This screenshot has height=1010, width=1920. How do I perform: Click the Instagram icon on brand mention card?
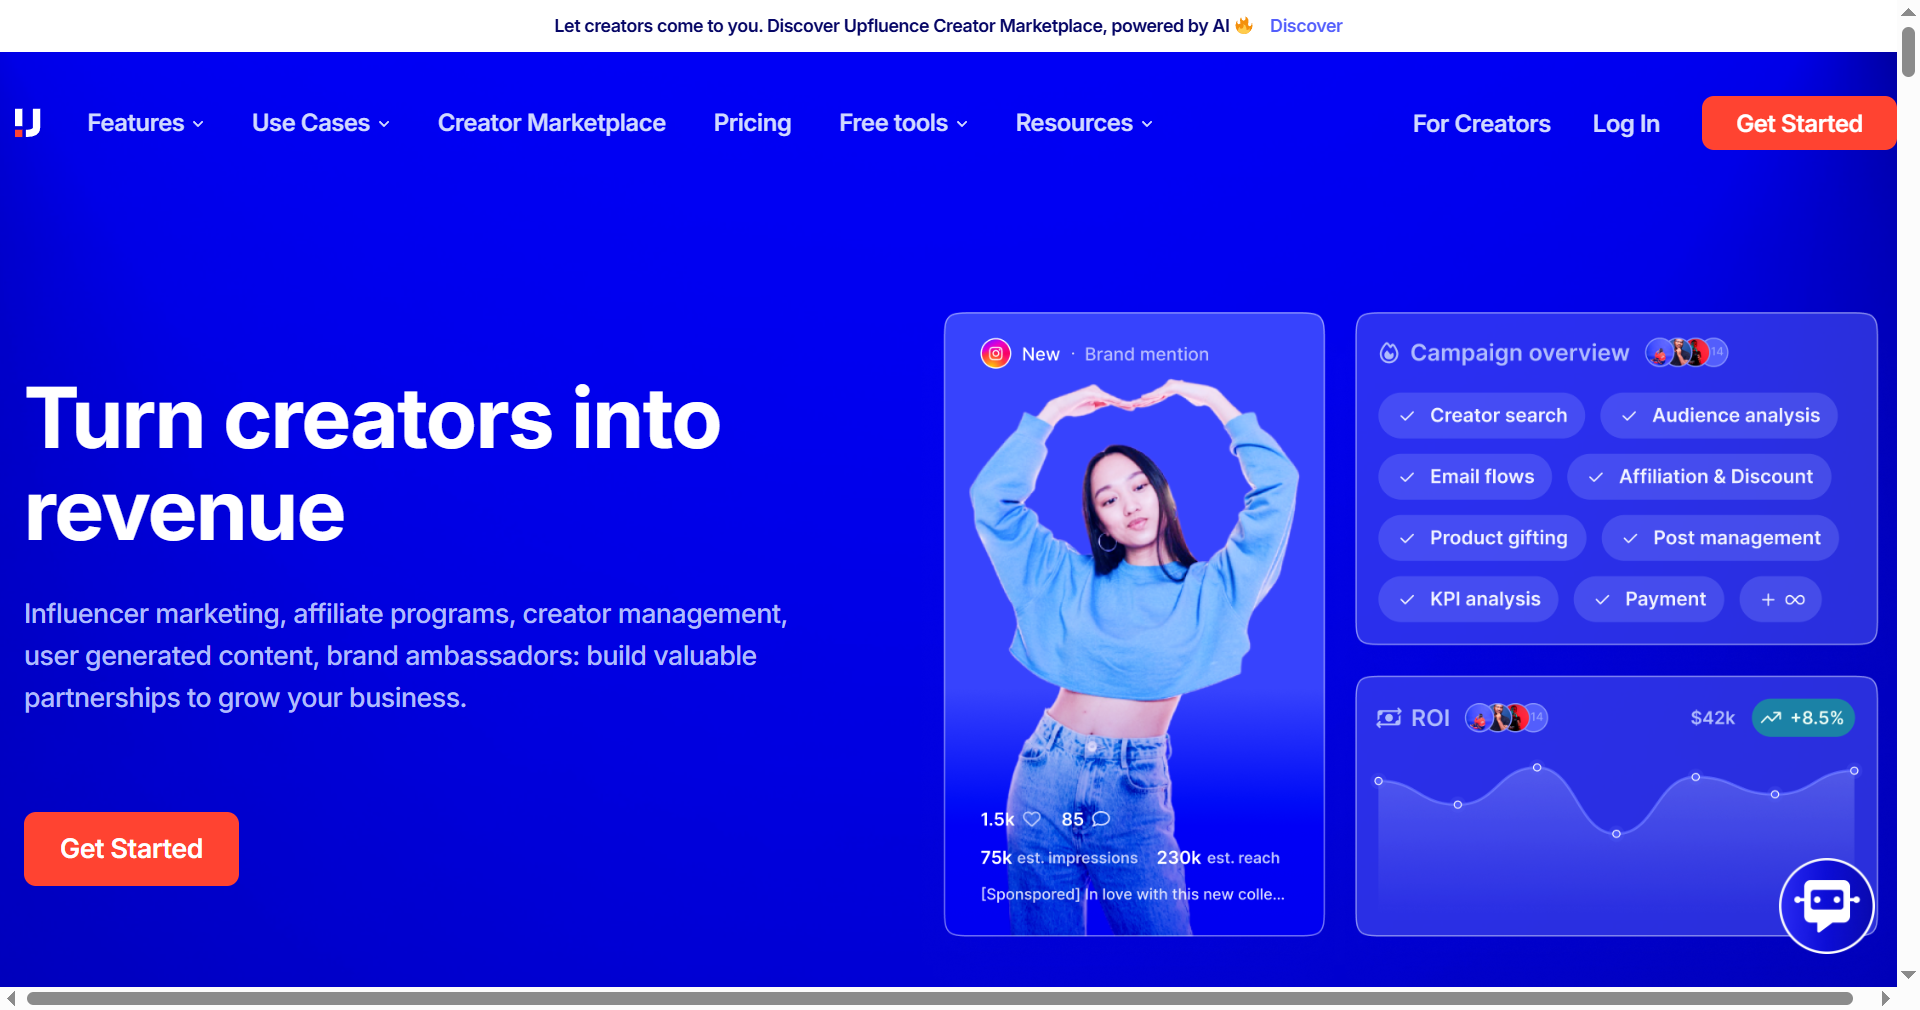pos(995,354)
